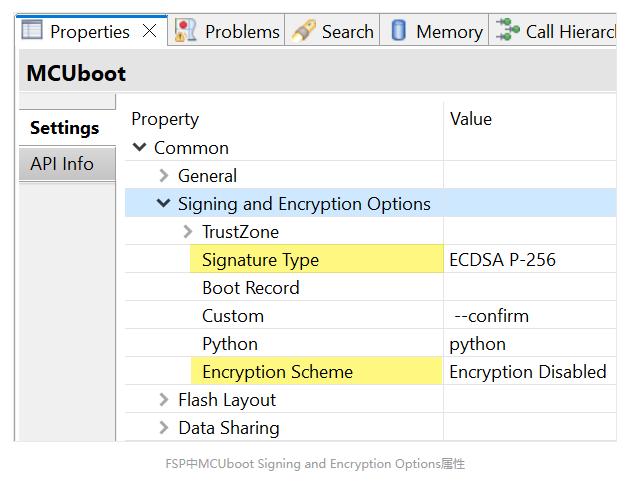Collapse Signing and Encryption Options

[x=163, y=203]
